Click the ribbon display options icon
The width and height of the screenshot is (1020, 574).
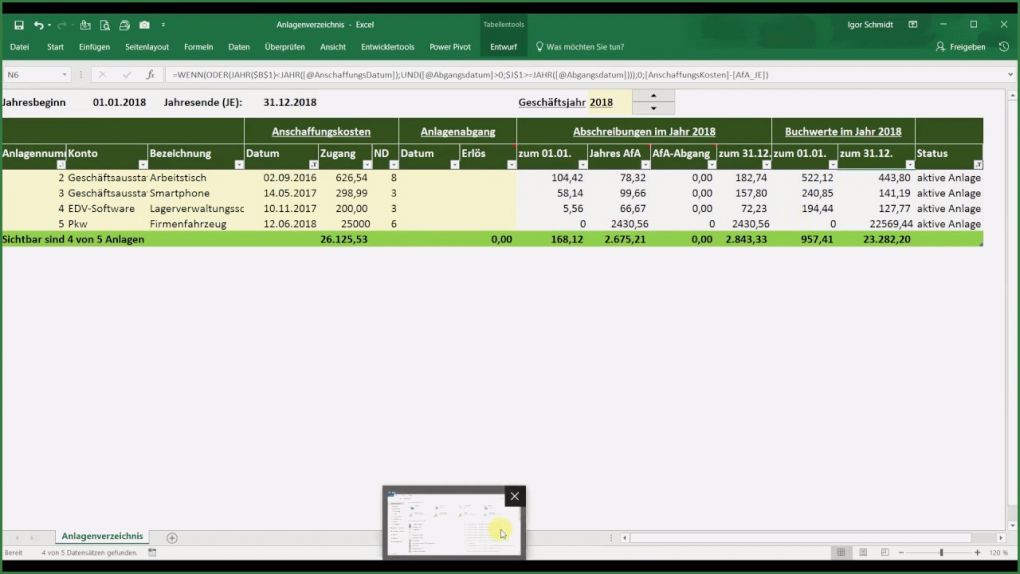[x=913, y=24]
